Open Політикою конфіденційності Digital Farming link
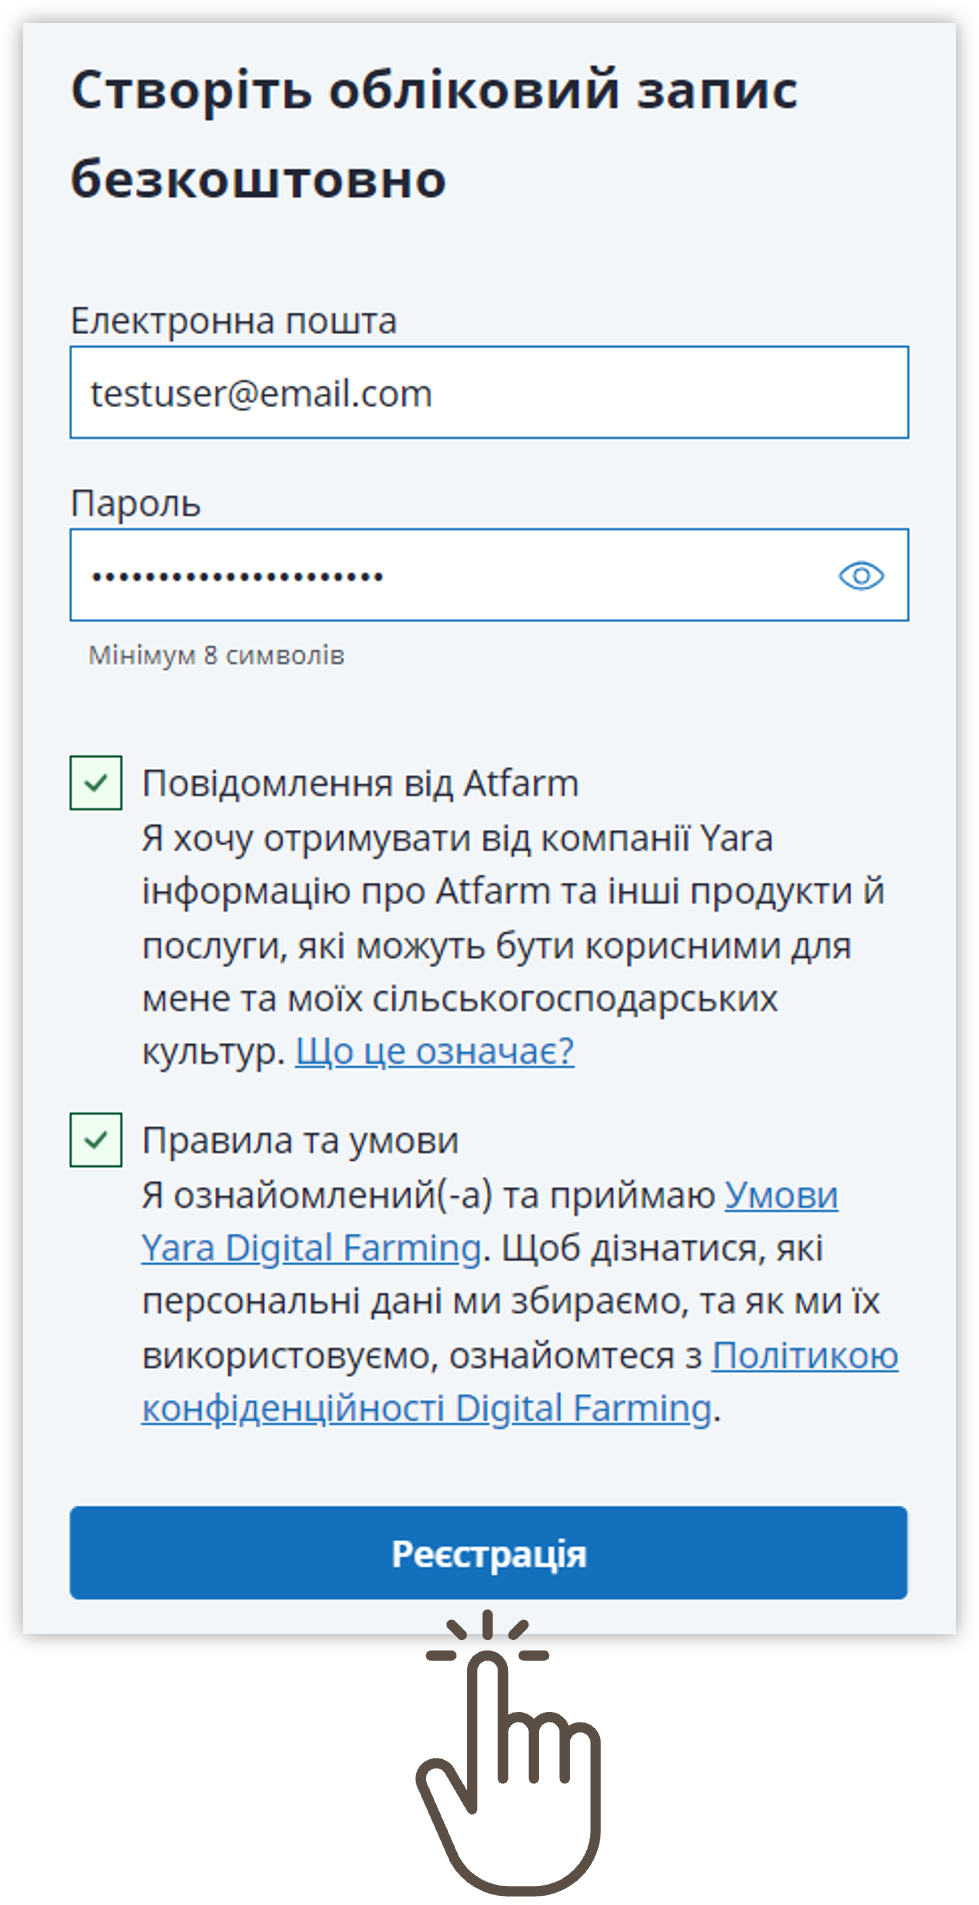The image size is (979, 1905). point(520,1382)
